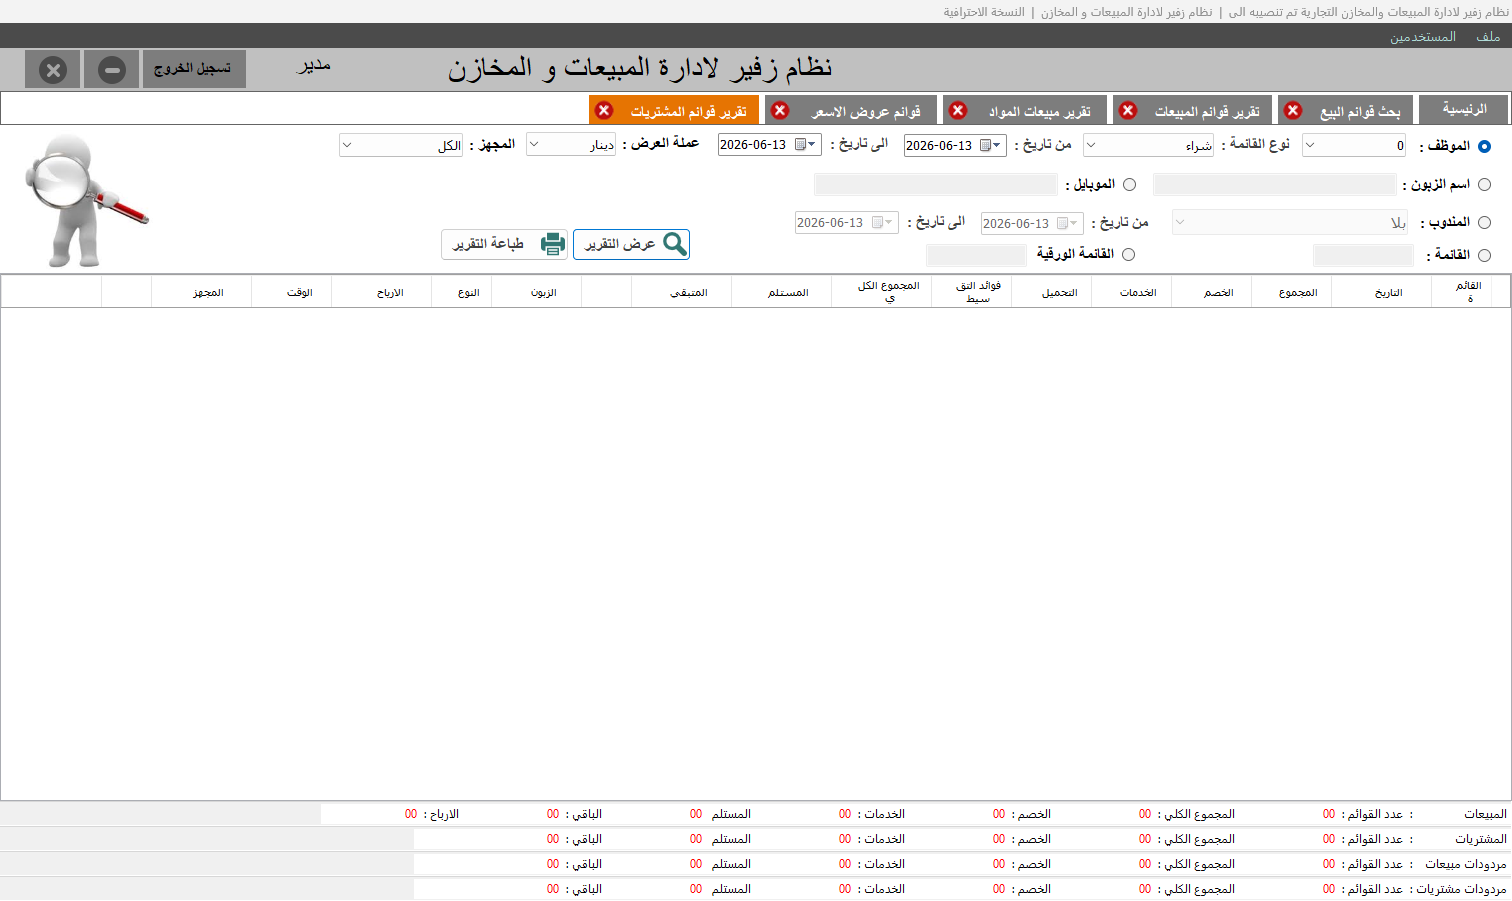
Task: Select the الموبايل radio button
Action: pyautogui.click(x=1129, y=184)
